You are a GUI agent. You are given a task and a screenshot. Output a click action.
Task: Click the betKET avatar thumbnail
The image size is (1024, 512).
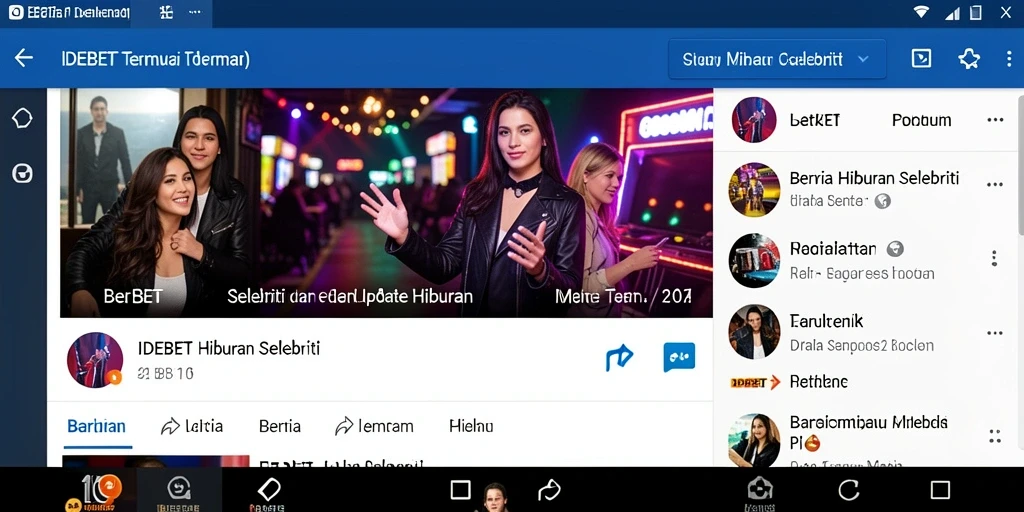(x=754, y=120)
